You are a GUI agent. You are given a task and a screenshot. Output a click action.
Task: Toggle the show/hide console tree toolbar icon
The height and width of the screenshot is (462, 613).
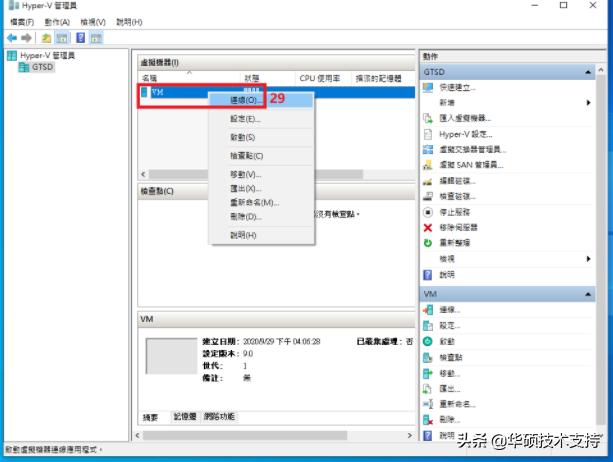[x=62, y=38]
